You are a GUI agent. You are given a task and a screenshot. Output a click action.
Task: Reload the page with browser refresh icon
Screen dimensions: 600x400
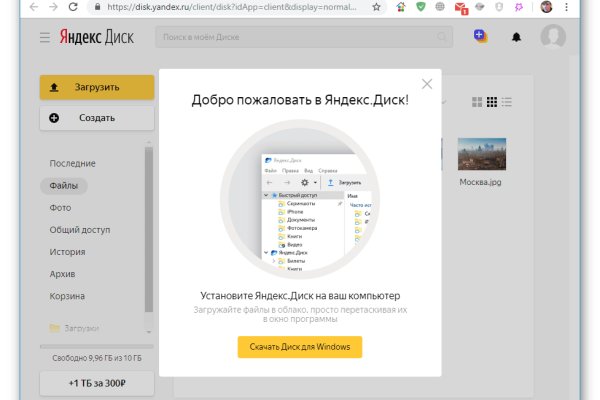74,7
